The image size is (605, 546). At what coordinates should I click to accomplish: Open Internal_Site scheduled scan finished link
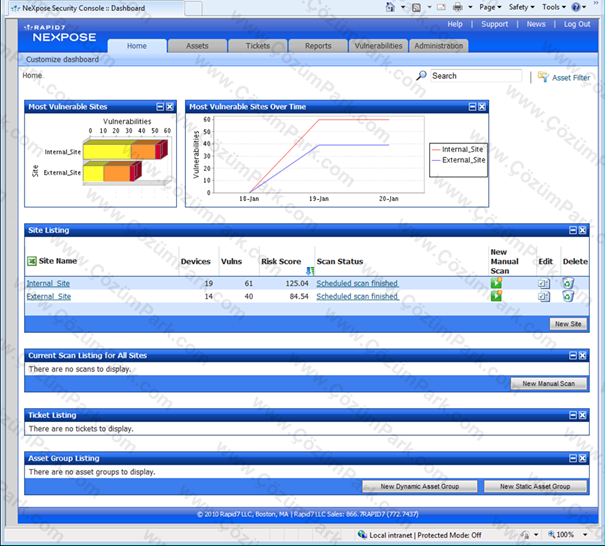pos(357,283)
